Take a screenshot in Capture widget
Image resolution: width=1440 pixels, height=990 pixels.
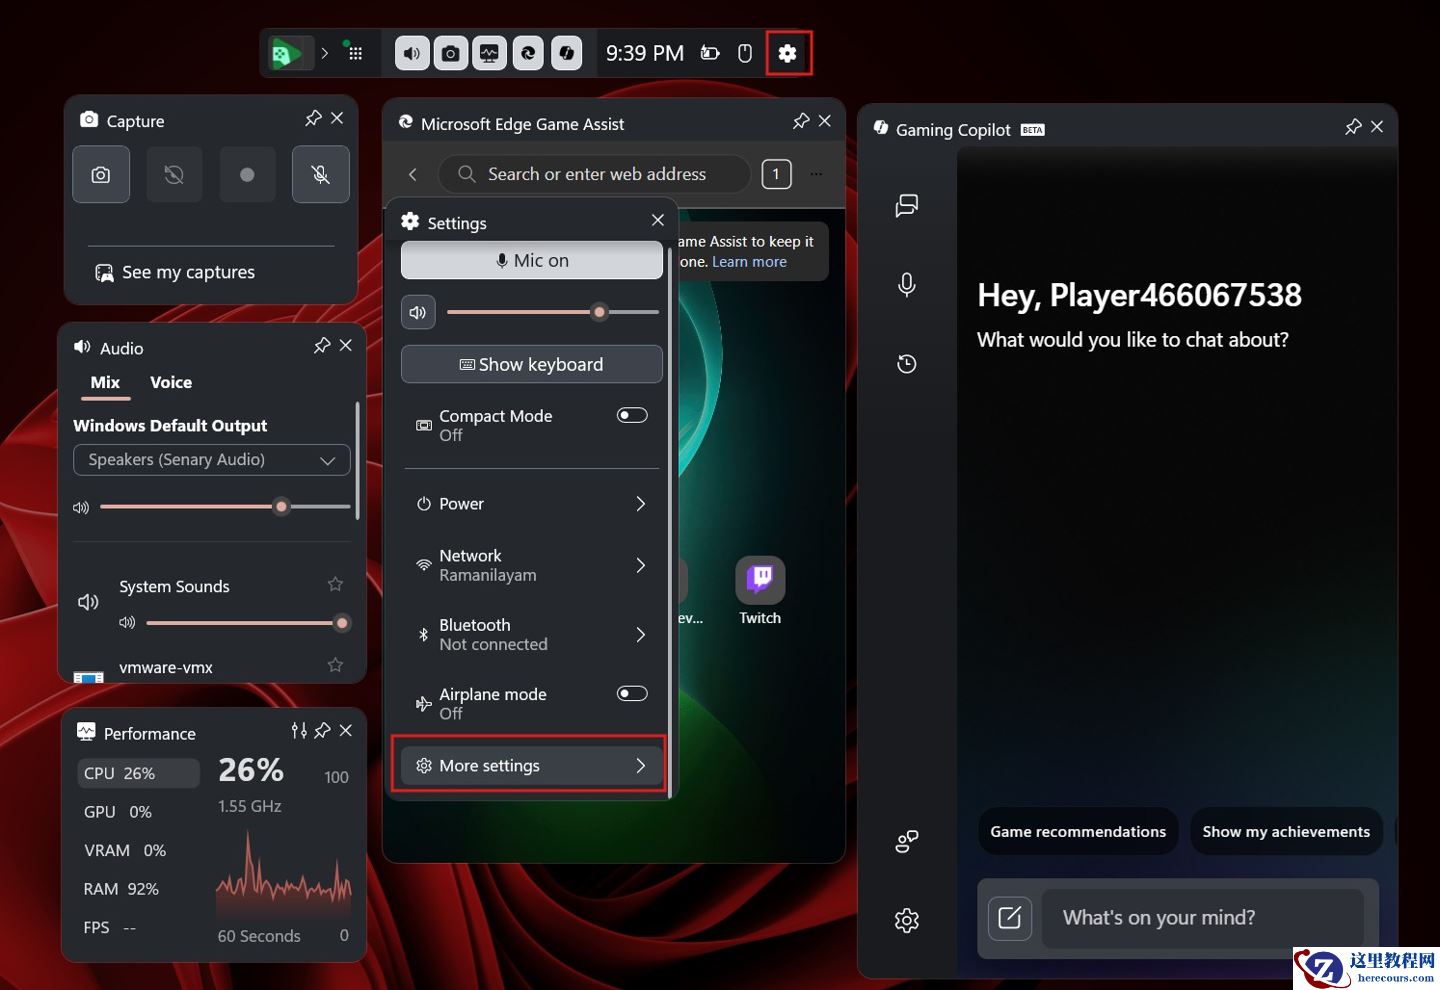click(x=101, y=174)
